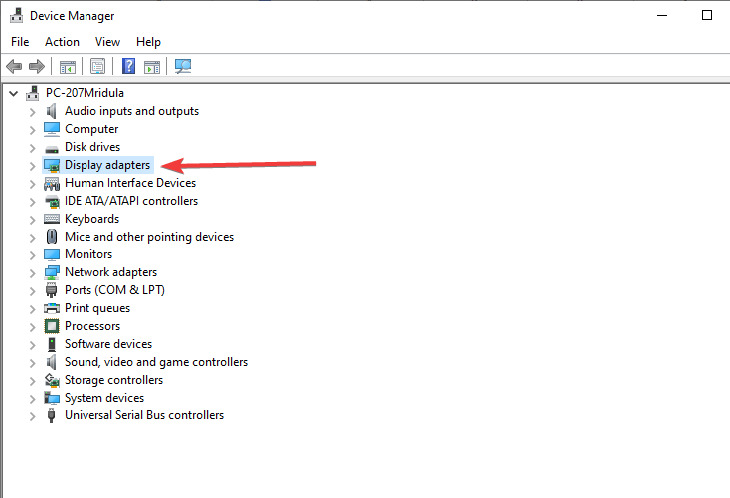Expand the Display adapters node
The image size is (730, 498).
click(x=32, y=165)
